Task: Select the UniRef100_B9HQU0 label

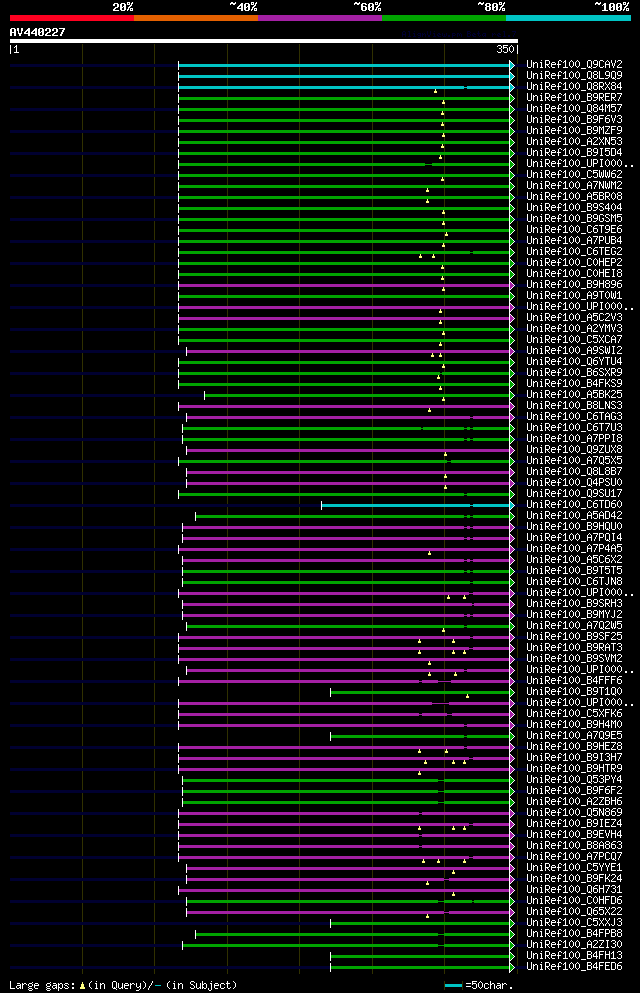Action: click(x=574, y=526)
